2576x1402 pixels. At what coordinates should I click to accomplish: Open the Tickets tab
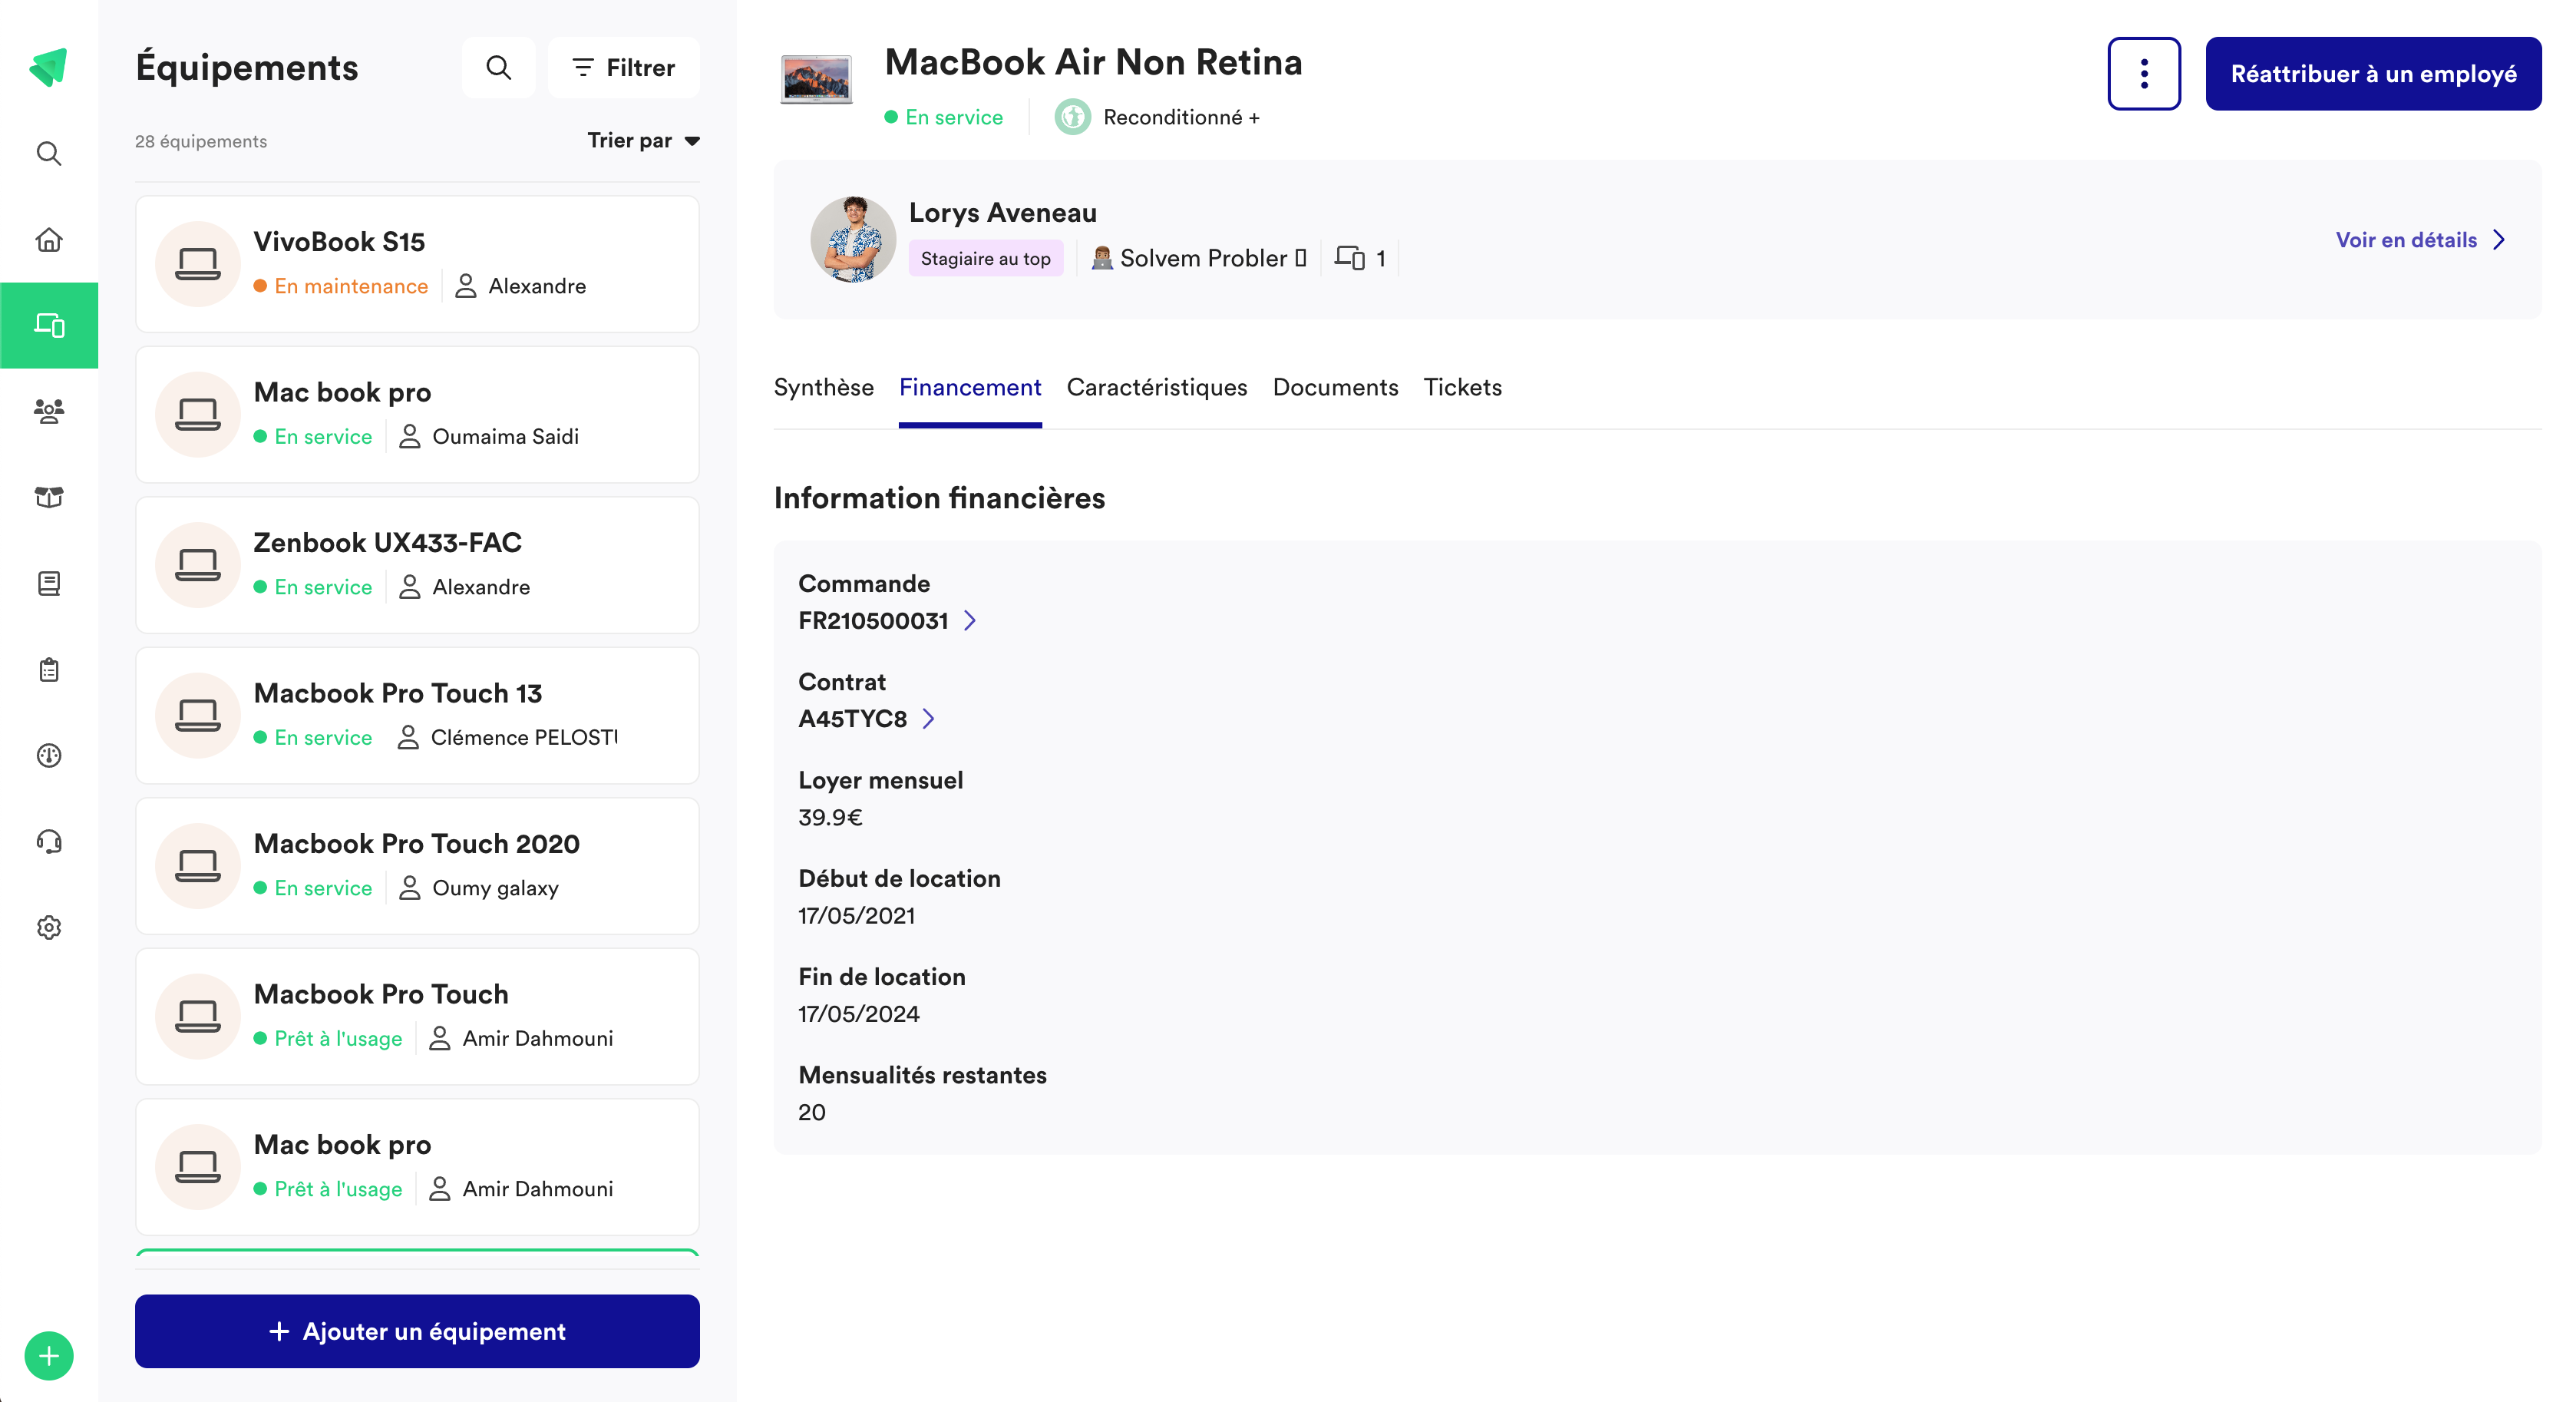(1462, 388)
